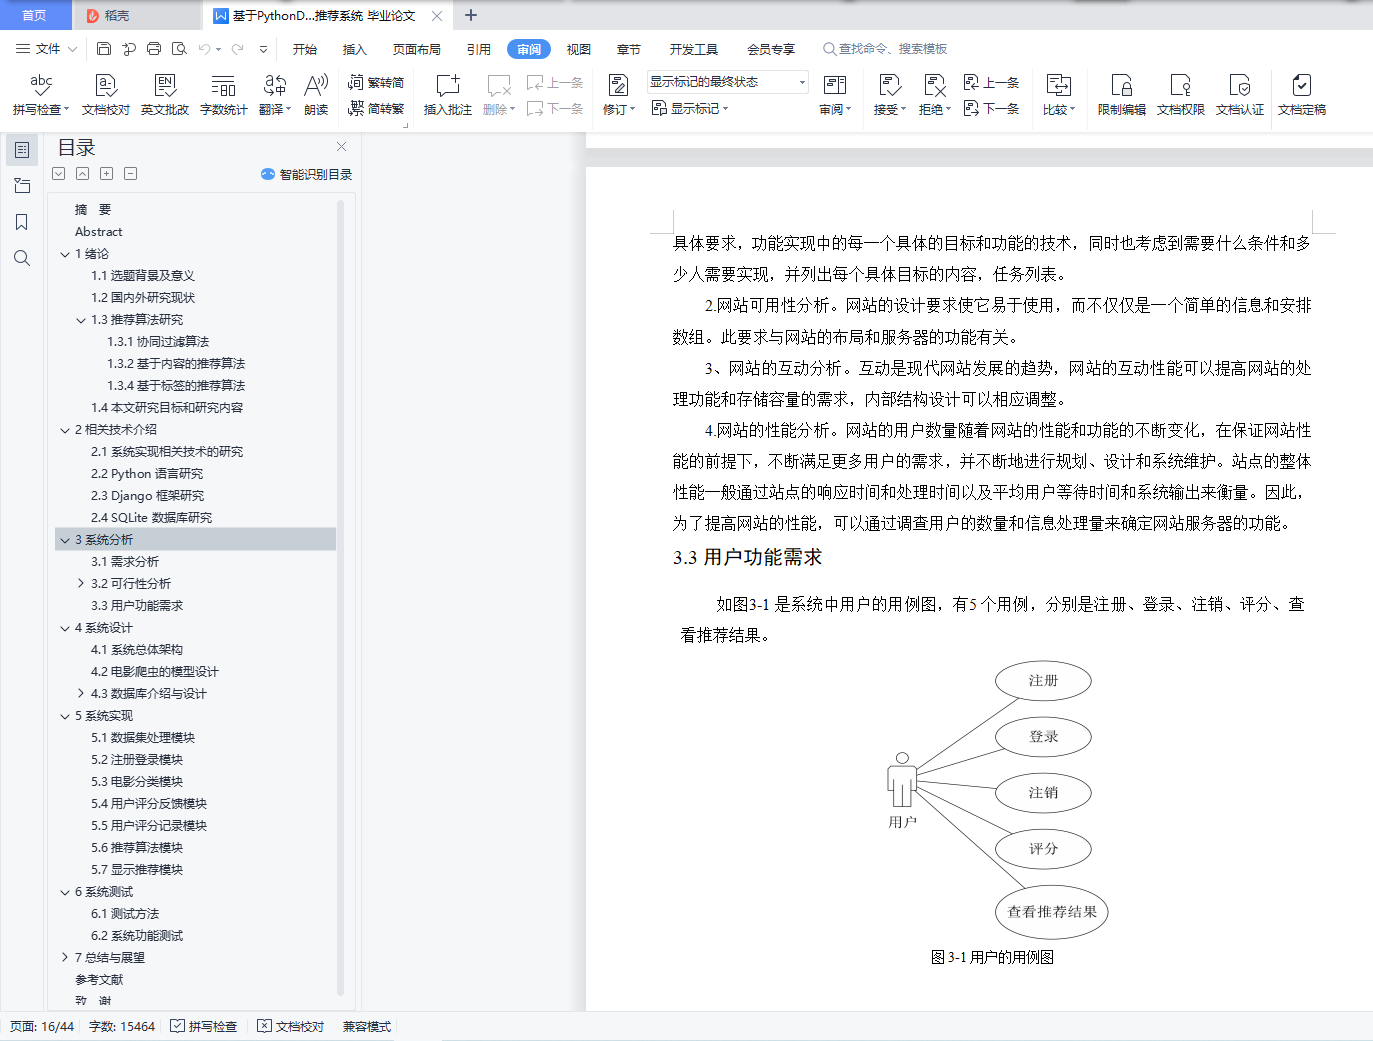Open the 开发工具 ribbon tab
1373x1041 pixels.
pyautogui.click(x=694, y=49)
